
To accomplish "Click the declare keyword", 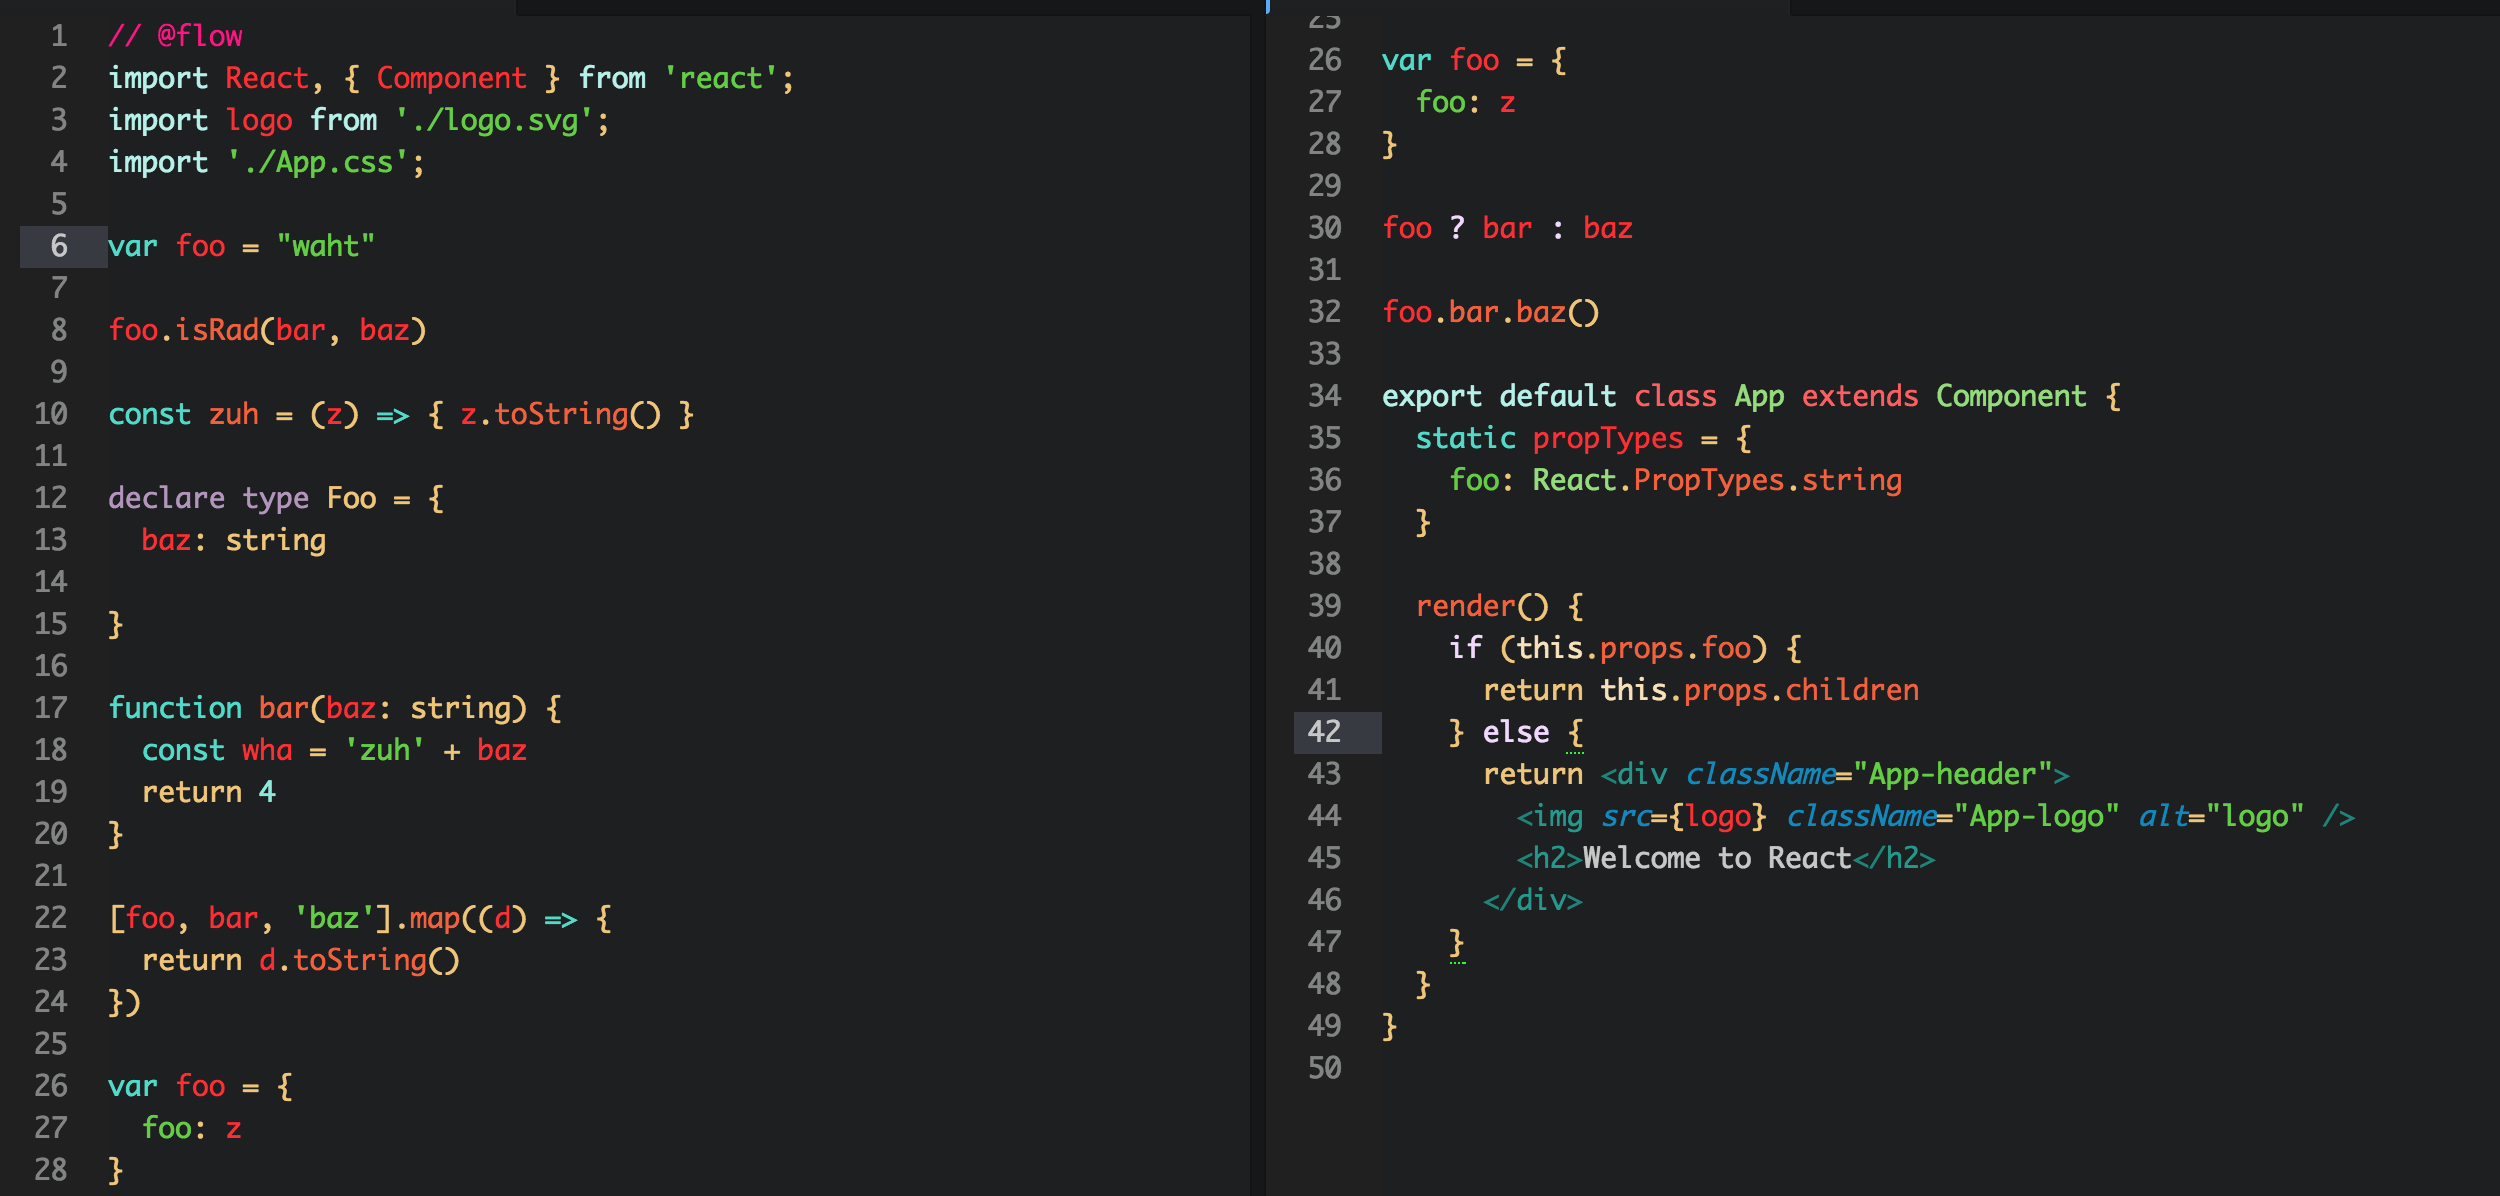I will (x=166, y=499).
